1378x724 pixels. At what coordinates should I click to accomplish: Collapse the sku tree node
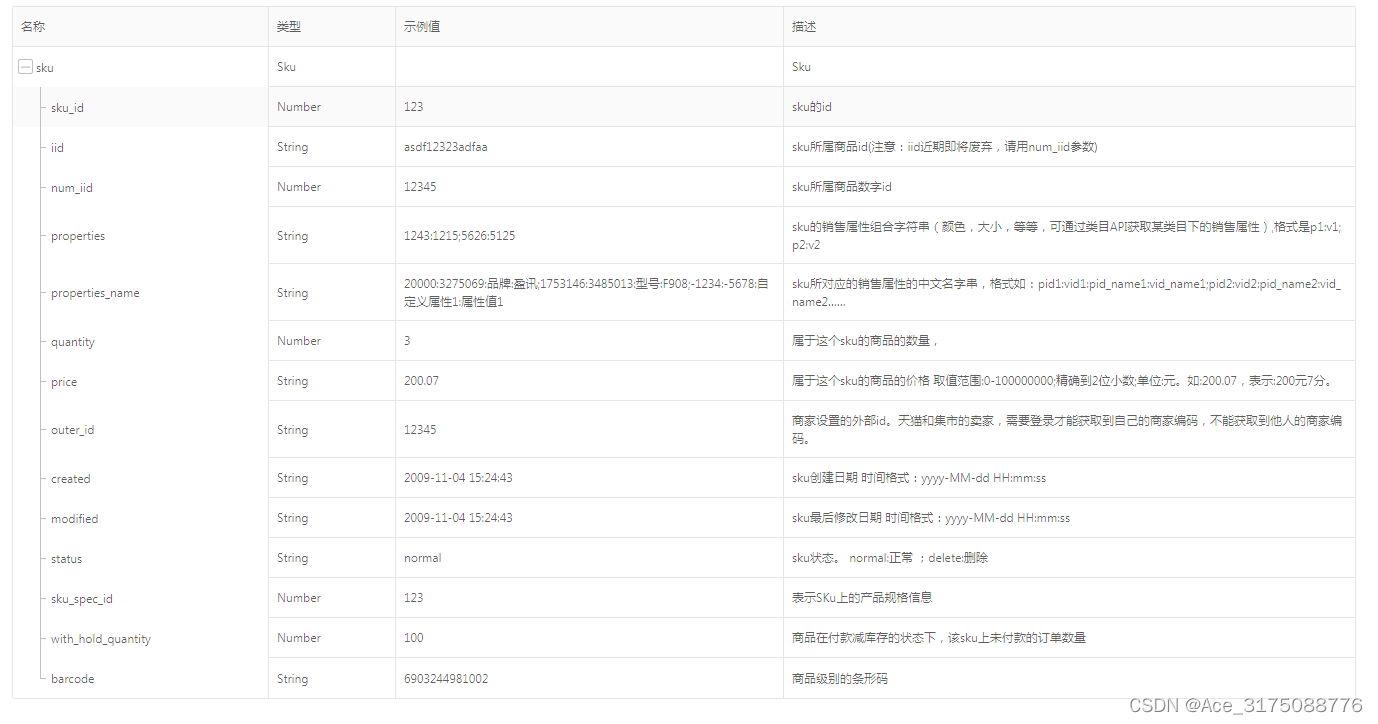[25, 66]
